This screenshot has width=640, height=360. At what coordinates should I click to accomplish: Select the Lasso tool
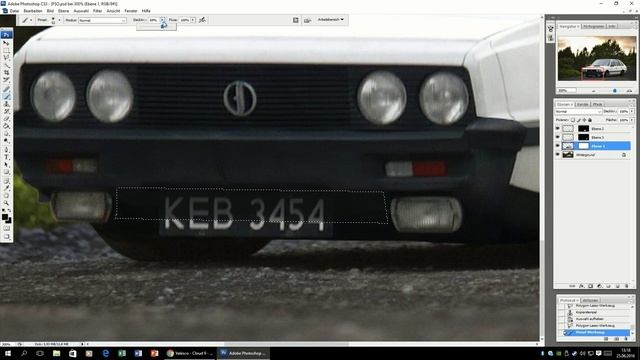pyautogui.click(x=6, y=58)
